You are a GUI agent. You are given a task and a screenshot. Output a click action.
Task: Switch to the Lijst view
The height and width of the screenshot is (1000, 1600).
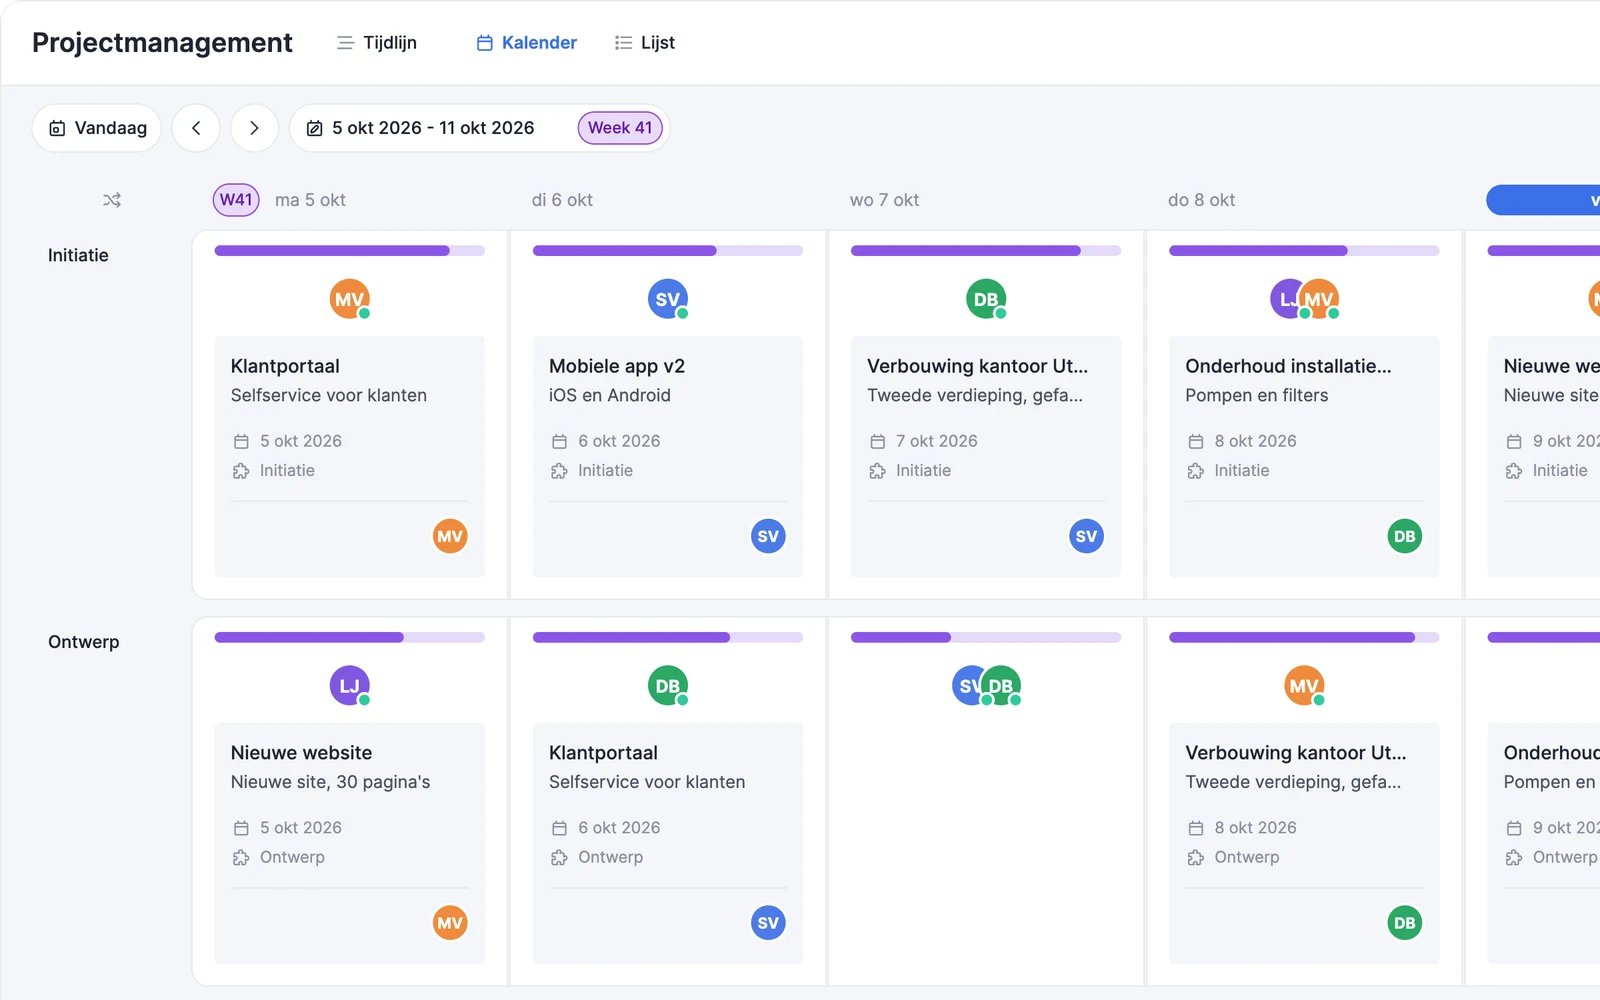pos(645,43)
